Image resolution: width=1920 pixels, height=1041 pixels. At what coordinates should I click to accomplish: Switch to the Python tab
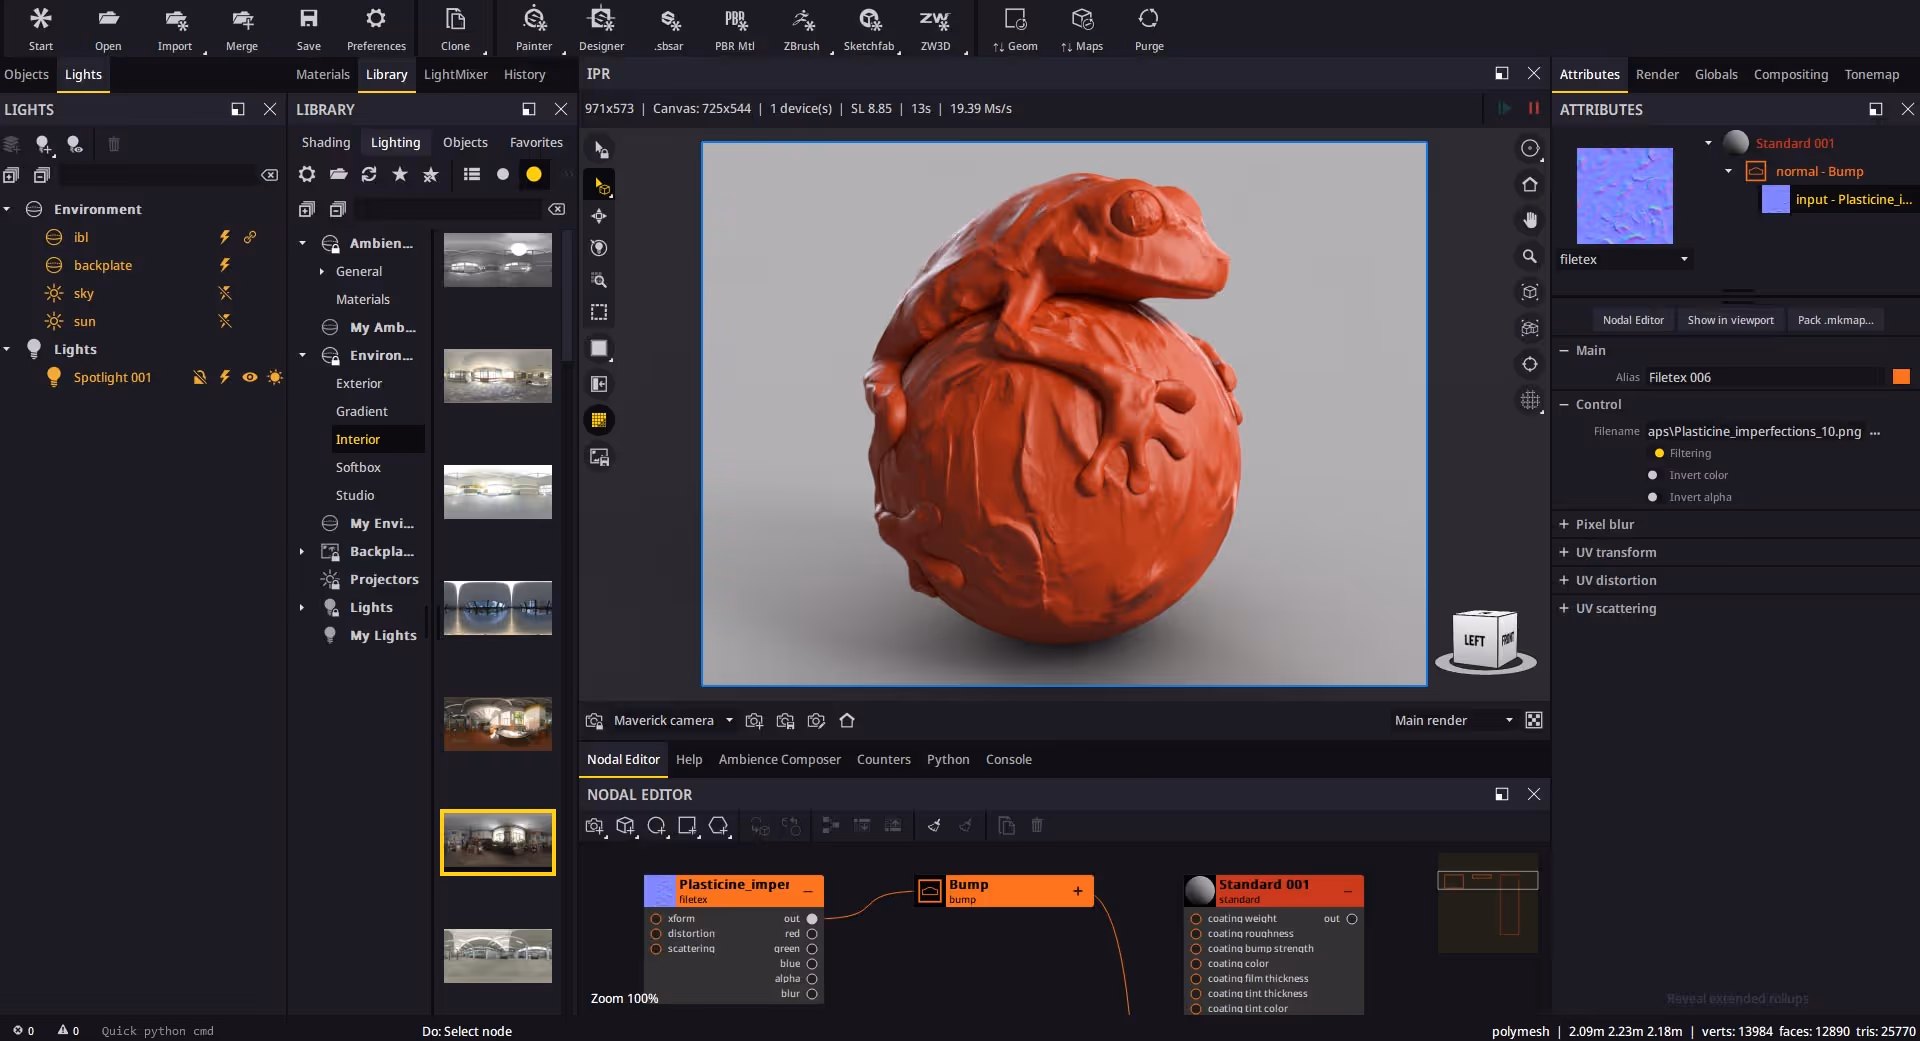click(948, 759)
